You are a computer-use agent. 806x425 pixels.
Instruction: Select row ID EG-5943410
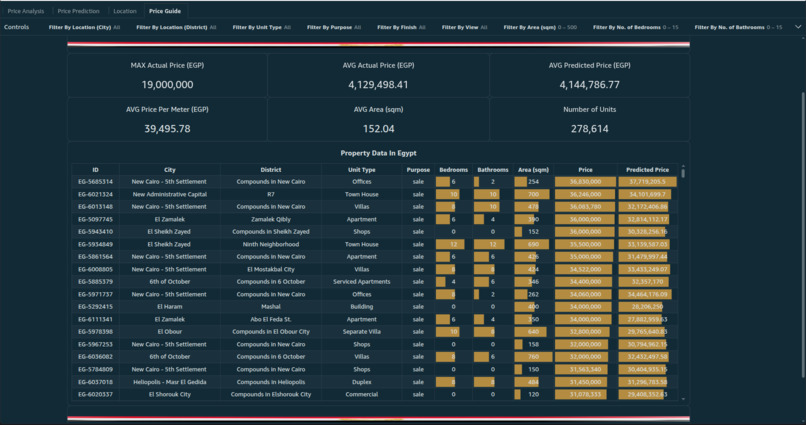pos(96,232)
